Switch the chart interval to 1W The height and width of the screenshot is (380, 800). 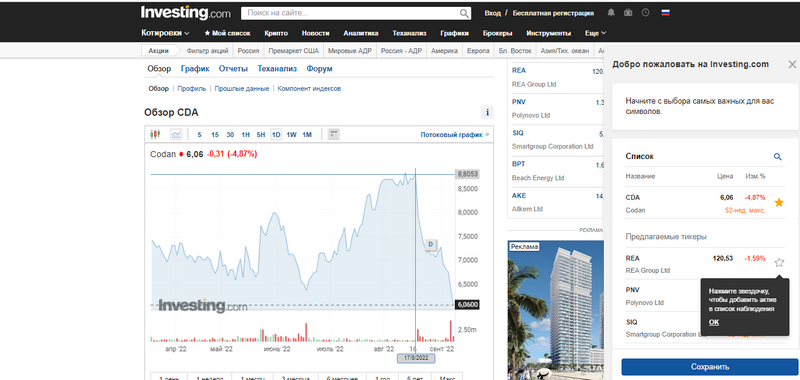[x=291, y=135]
